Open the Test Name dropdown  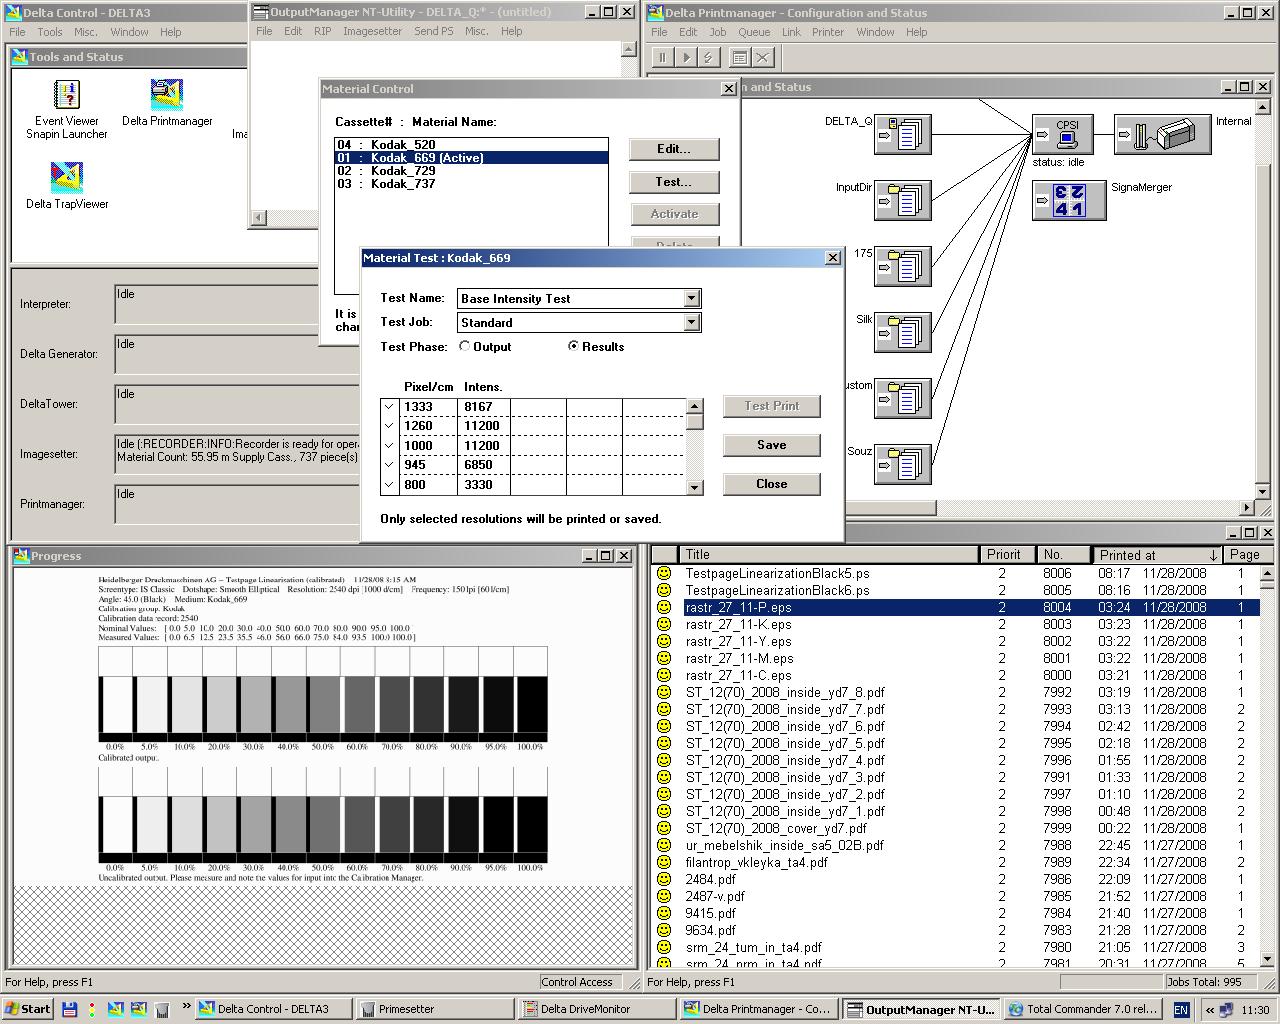[691, 298]
